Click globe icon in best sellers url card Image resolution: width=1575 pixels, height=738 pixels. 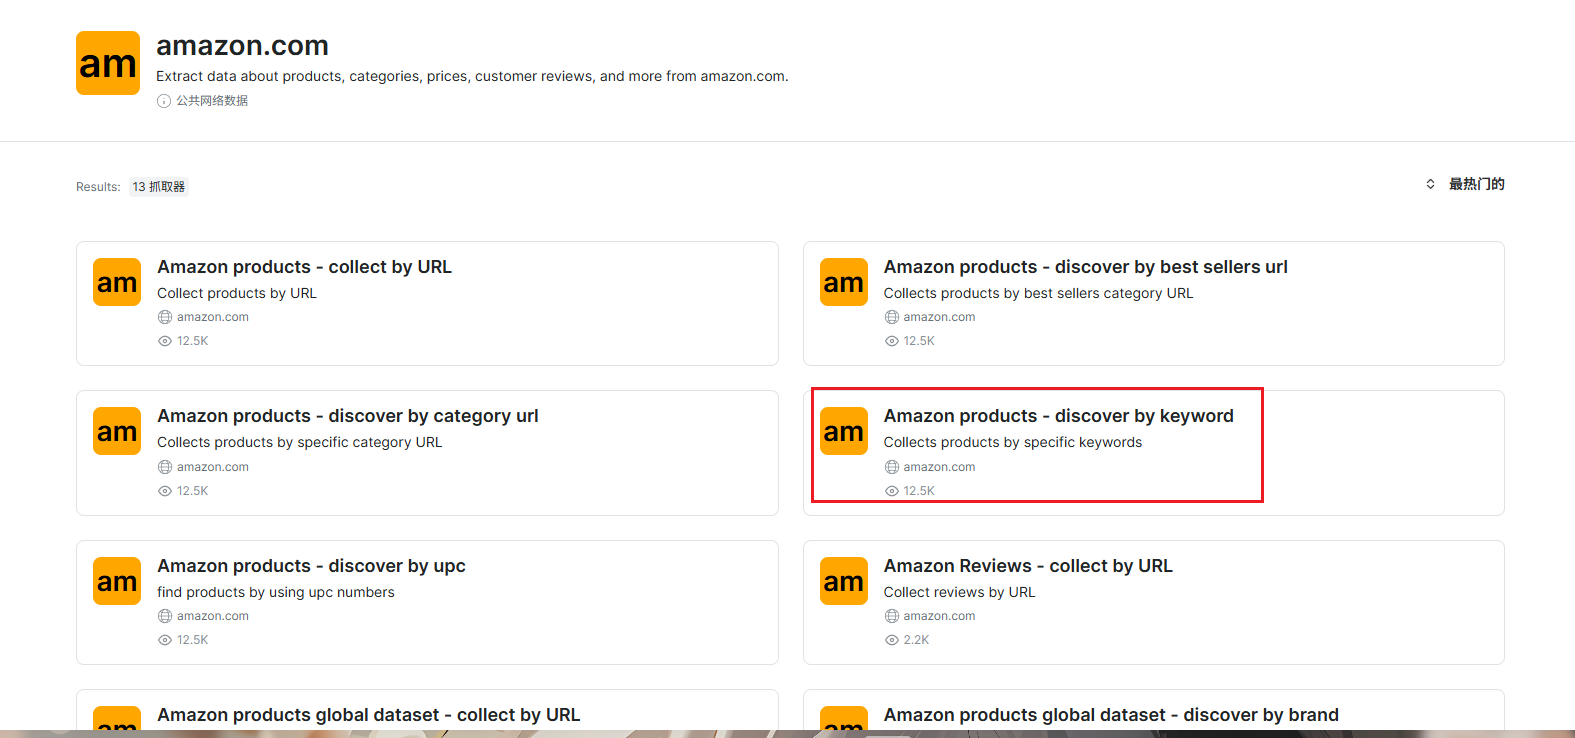click(x=892, y=317)
